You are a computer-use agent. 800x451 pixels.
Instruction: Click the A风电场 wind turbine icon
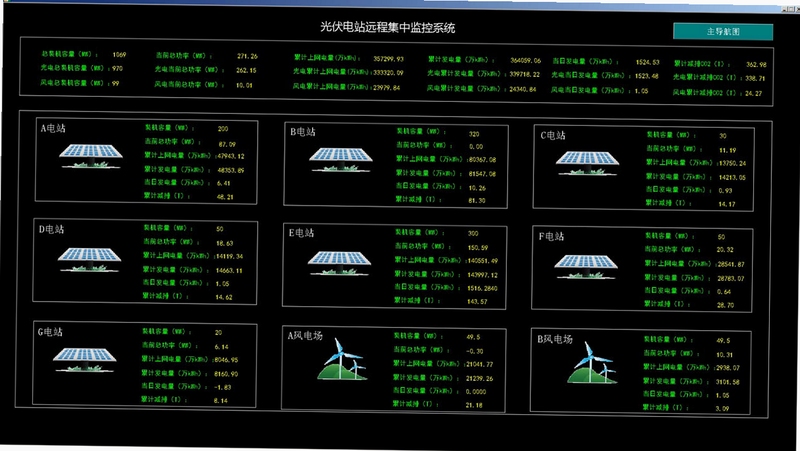coord(342,359)
